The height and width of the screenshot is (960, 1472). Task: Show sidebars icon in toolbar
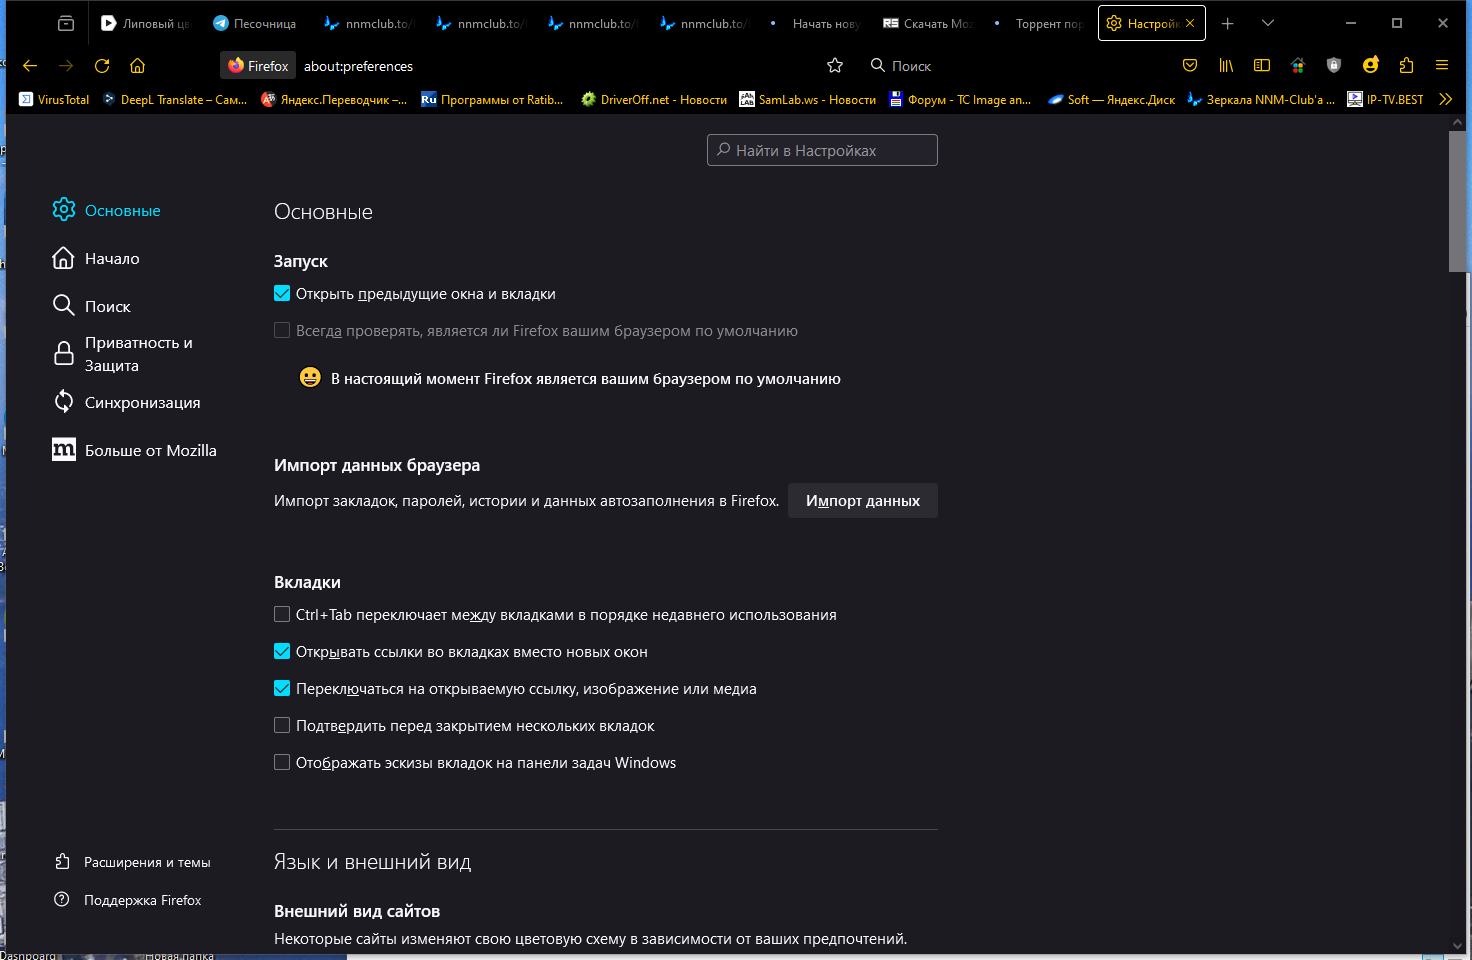click(1262, 65)
